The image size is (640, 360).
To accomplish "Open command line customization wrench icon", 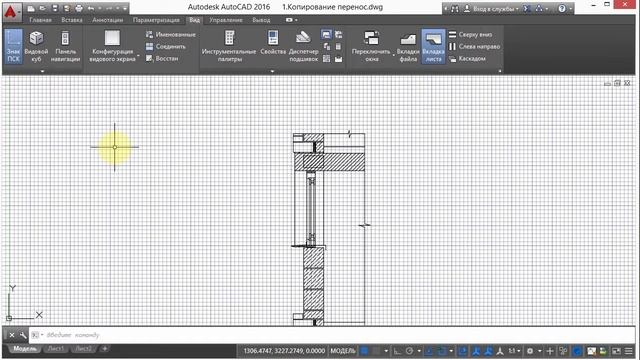I will point(23,335).
